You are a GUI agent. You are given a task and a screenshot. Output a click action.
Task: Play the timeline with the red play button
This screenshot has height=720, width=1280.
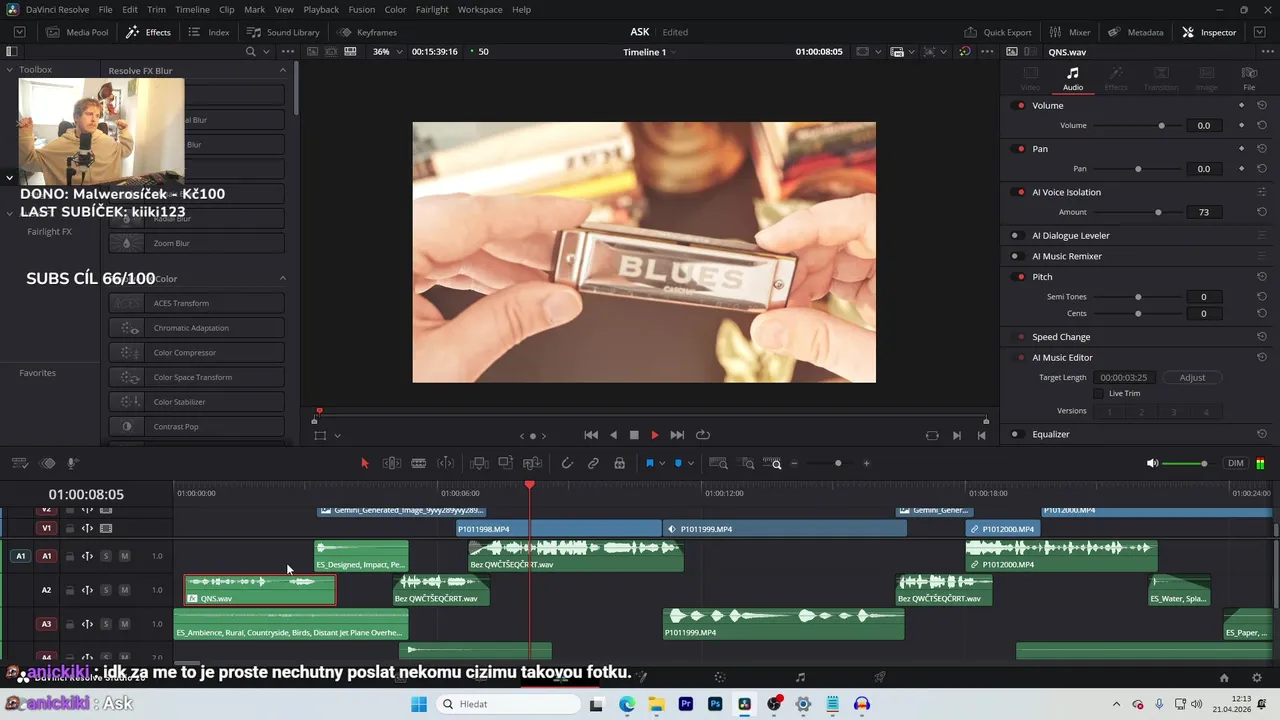click(655, 435)
